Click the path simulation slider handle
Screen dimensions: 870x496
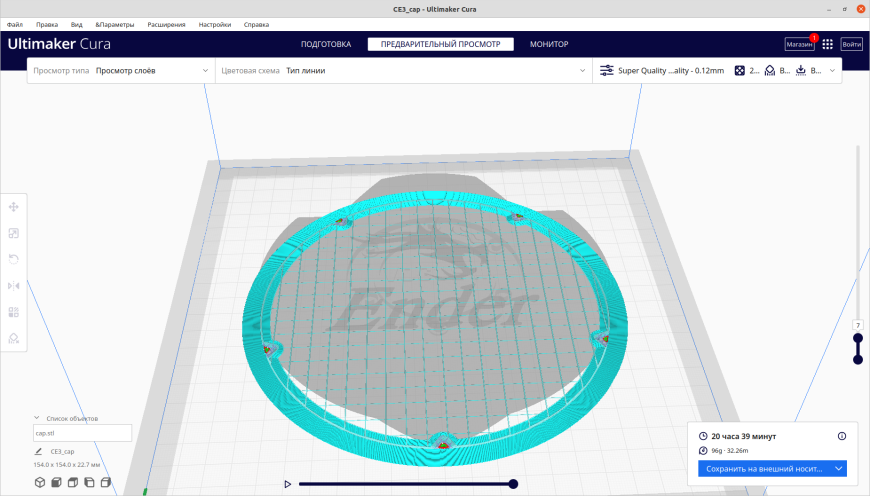(x=513, y=484)
